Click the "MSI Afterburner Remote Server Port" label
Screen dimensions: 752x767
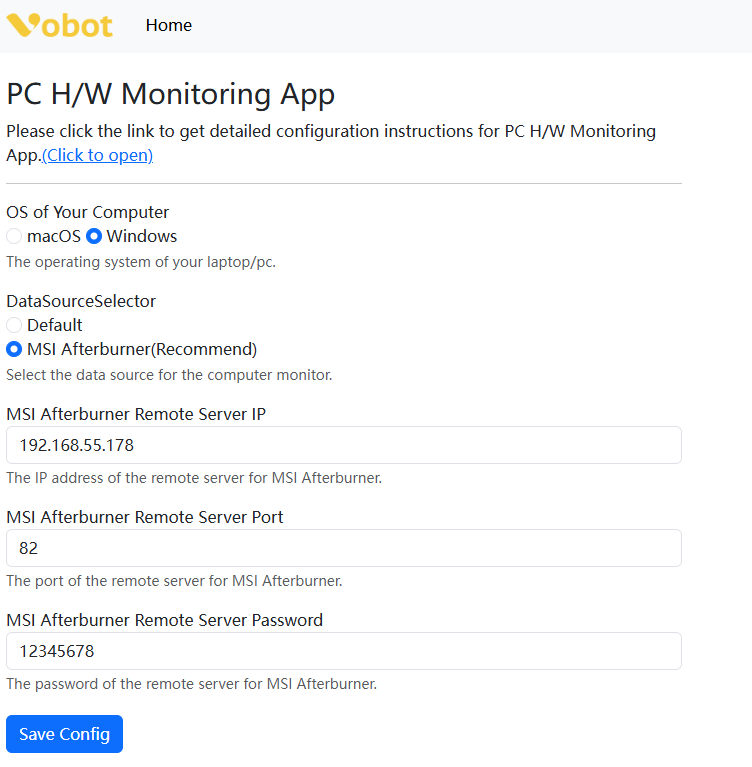(145, 517)
